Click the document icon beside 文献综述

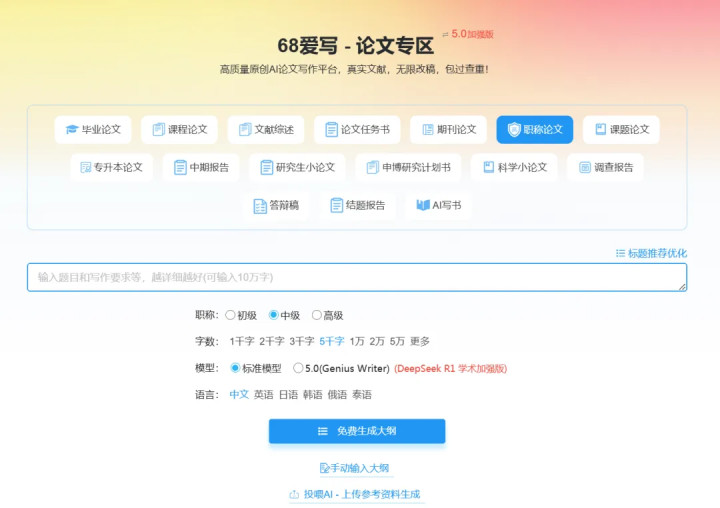pos(245,130)
